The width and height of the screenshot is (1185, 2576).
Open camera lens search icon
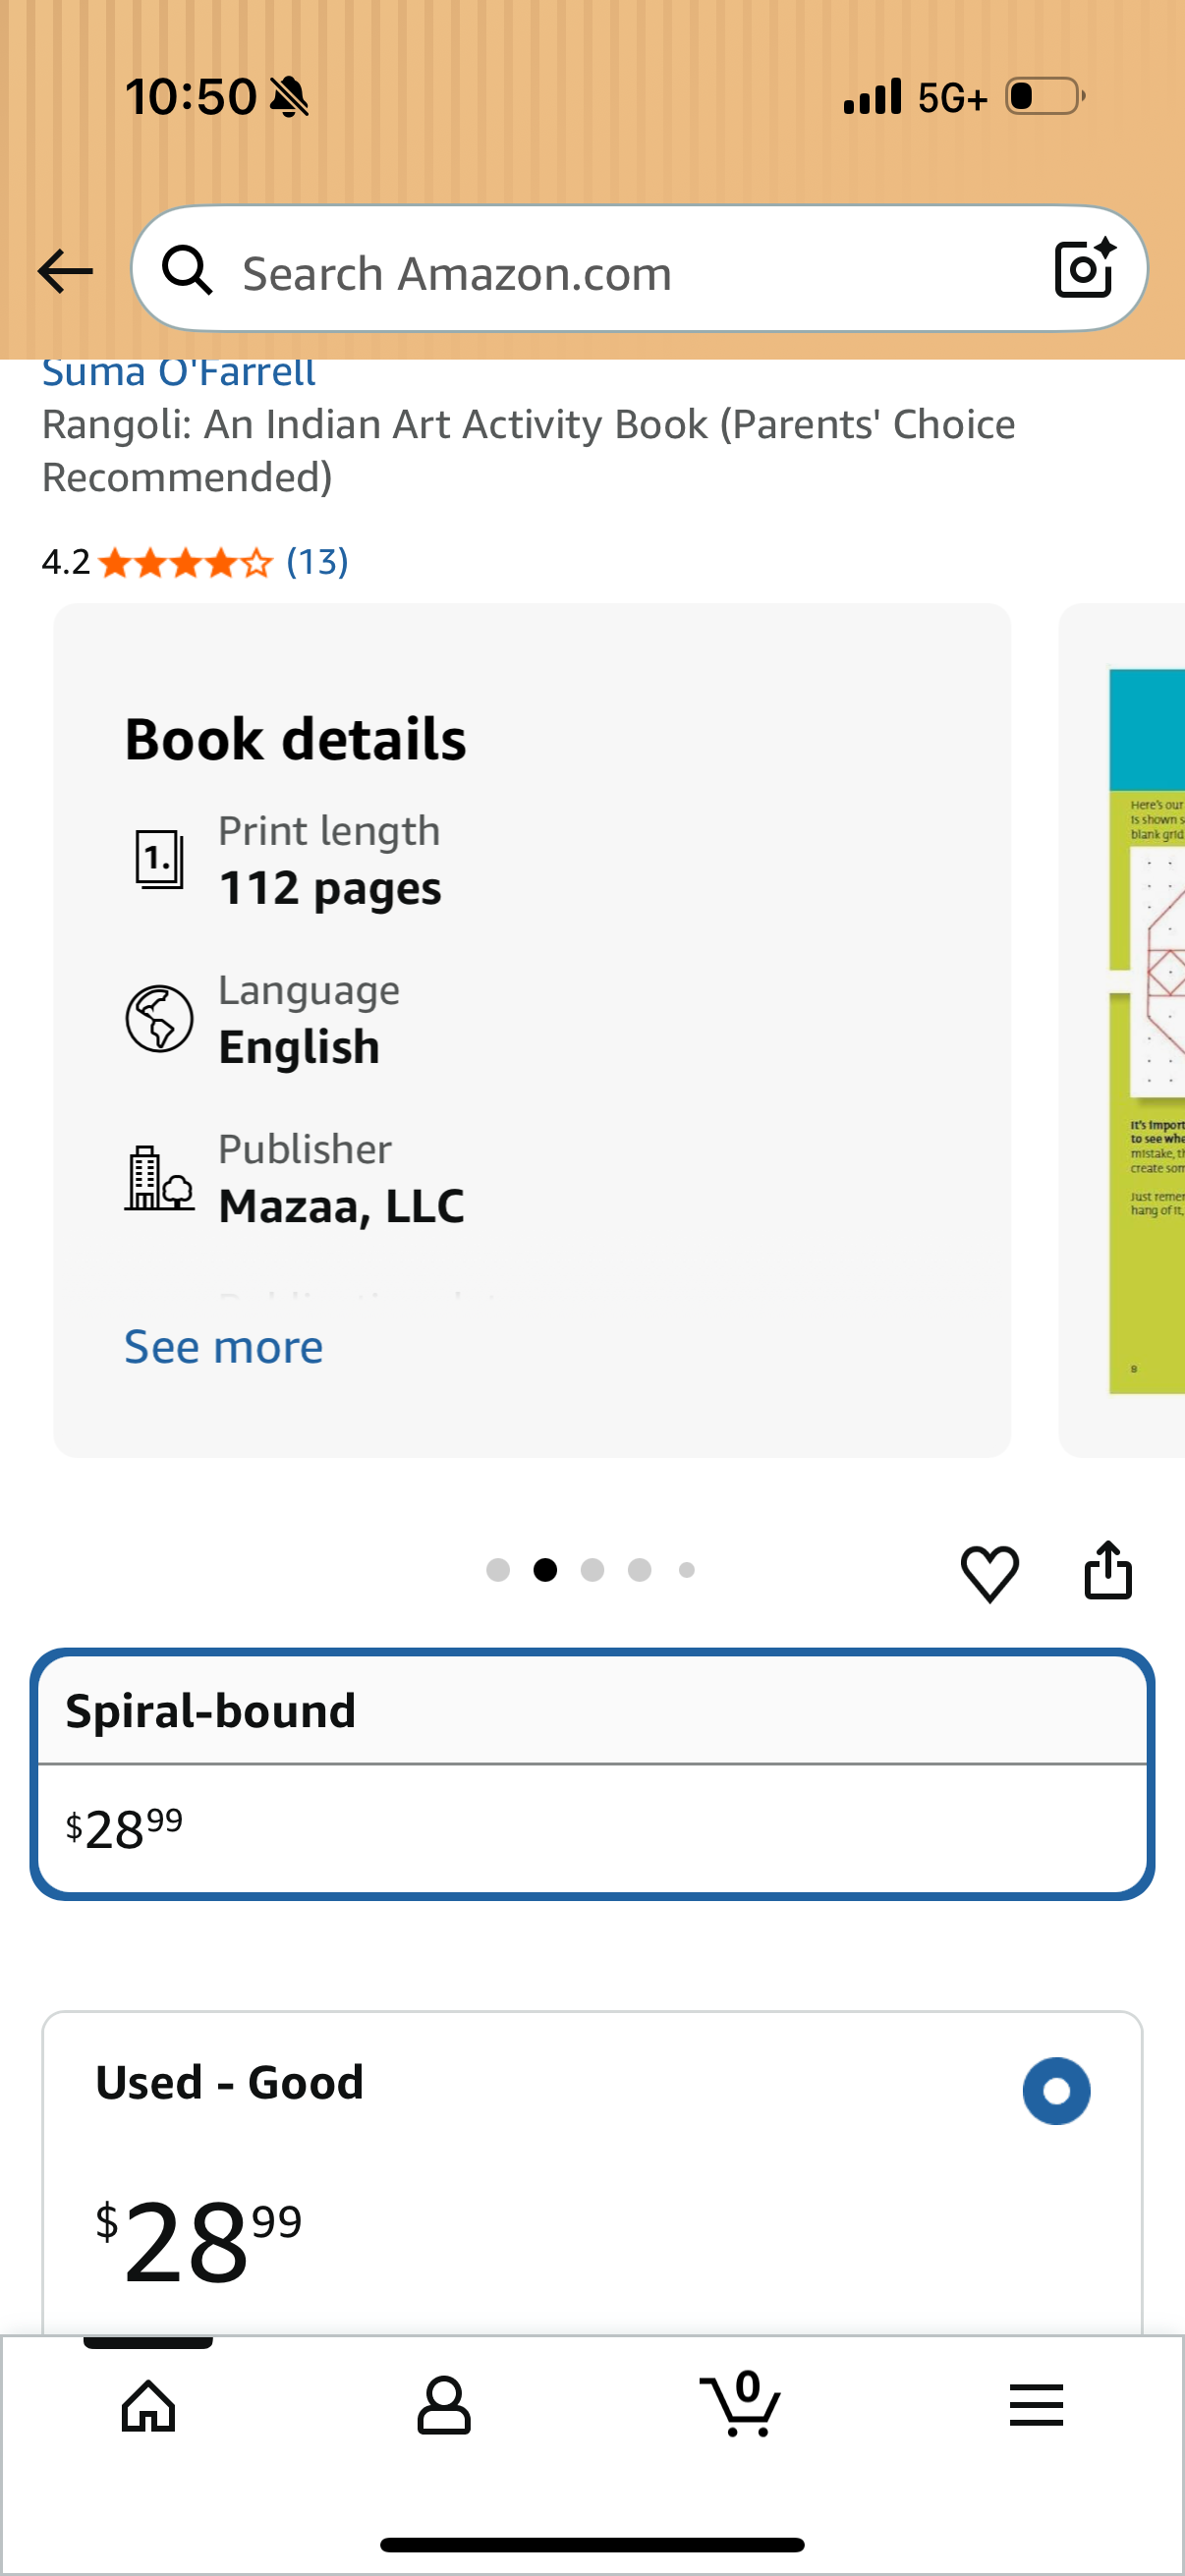point(1085,268)
